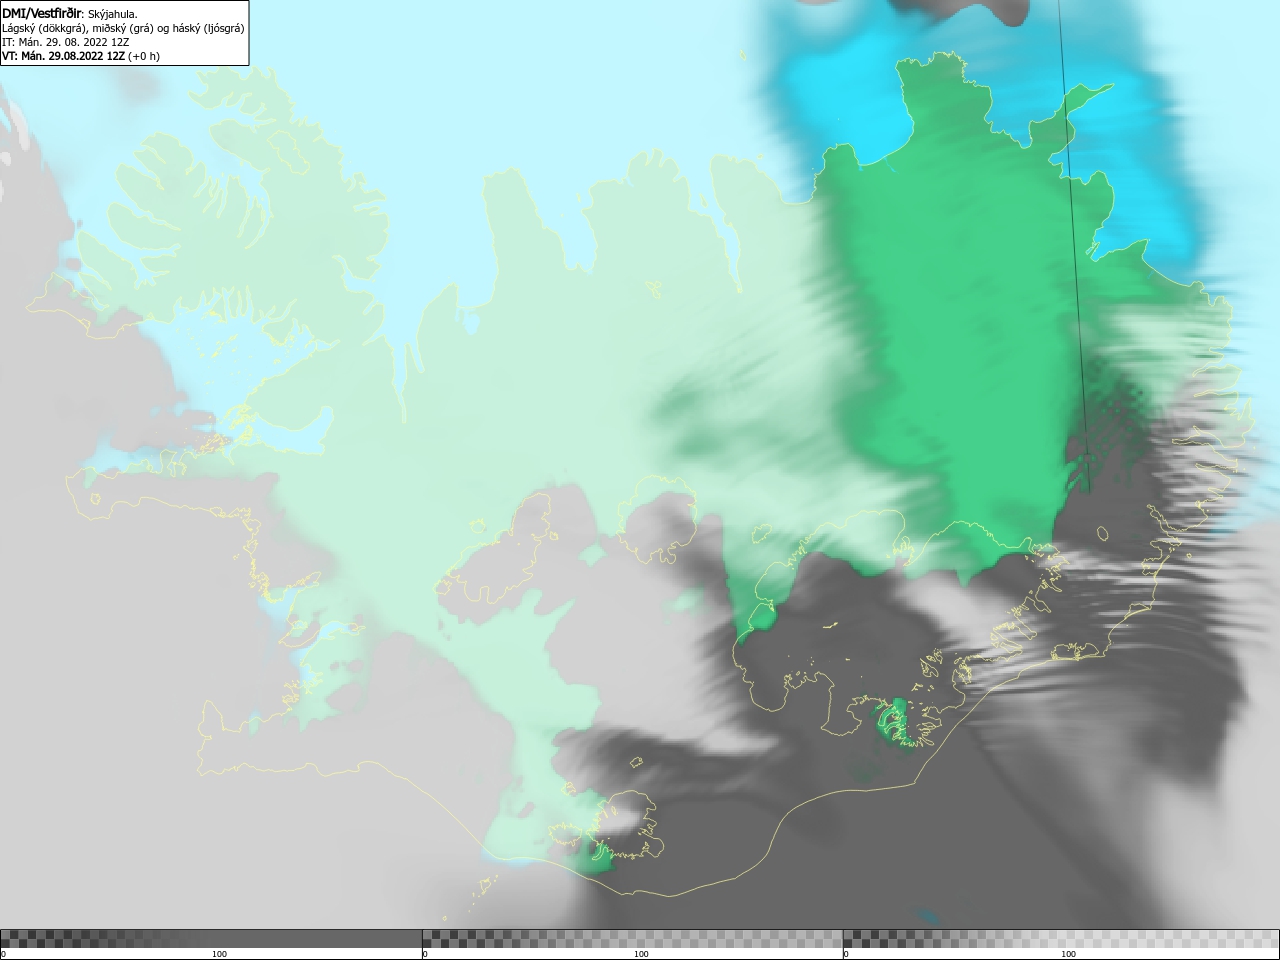1280x960 pixels.
Task: Click the 'Lágský (dökkgrá), miðský (grá)' legend line
Action: (123, 28)
